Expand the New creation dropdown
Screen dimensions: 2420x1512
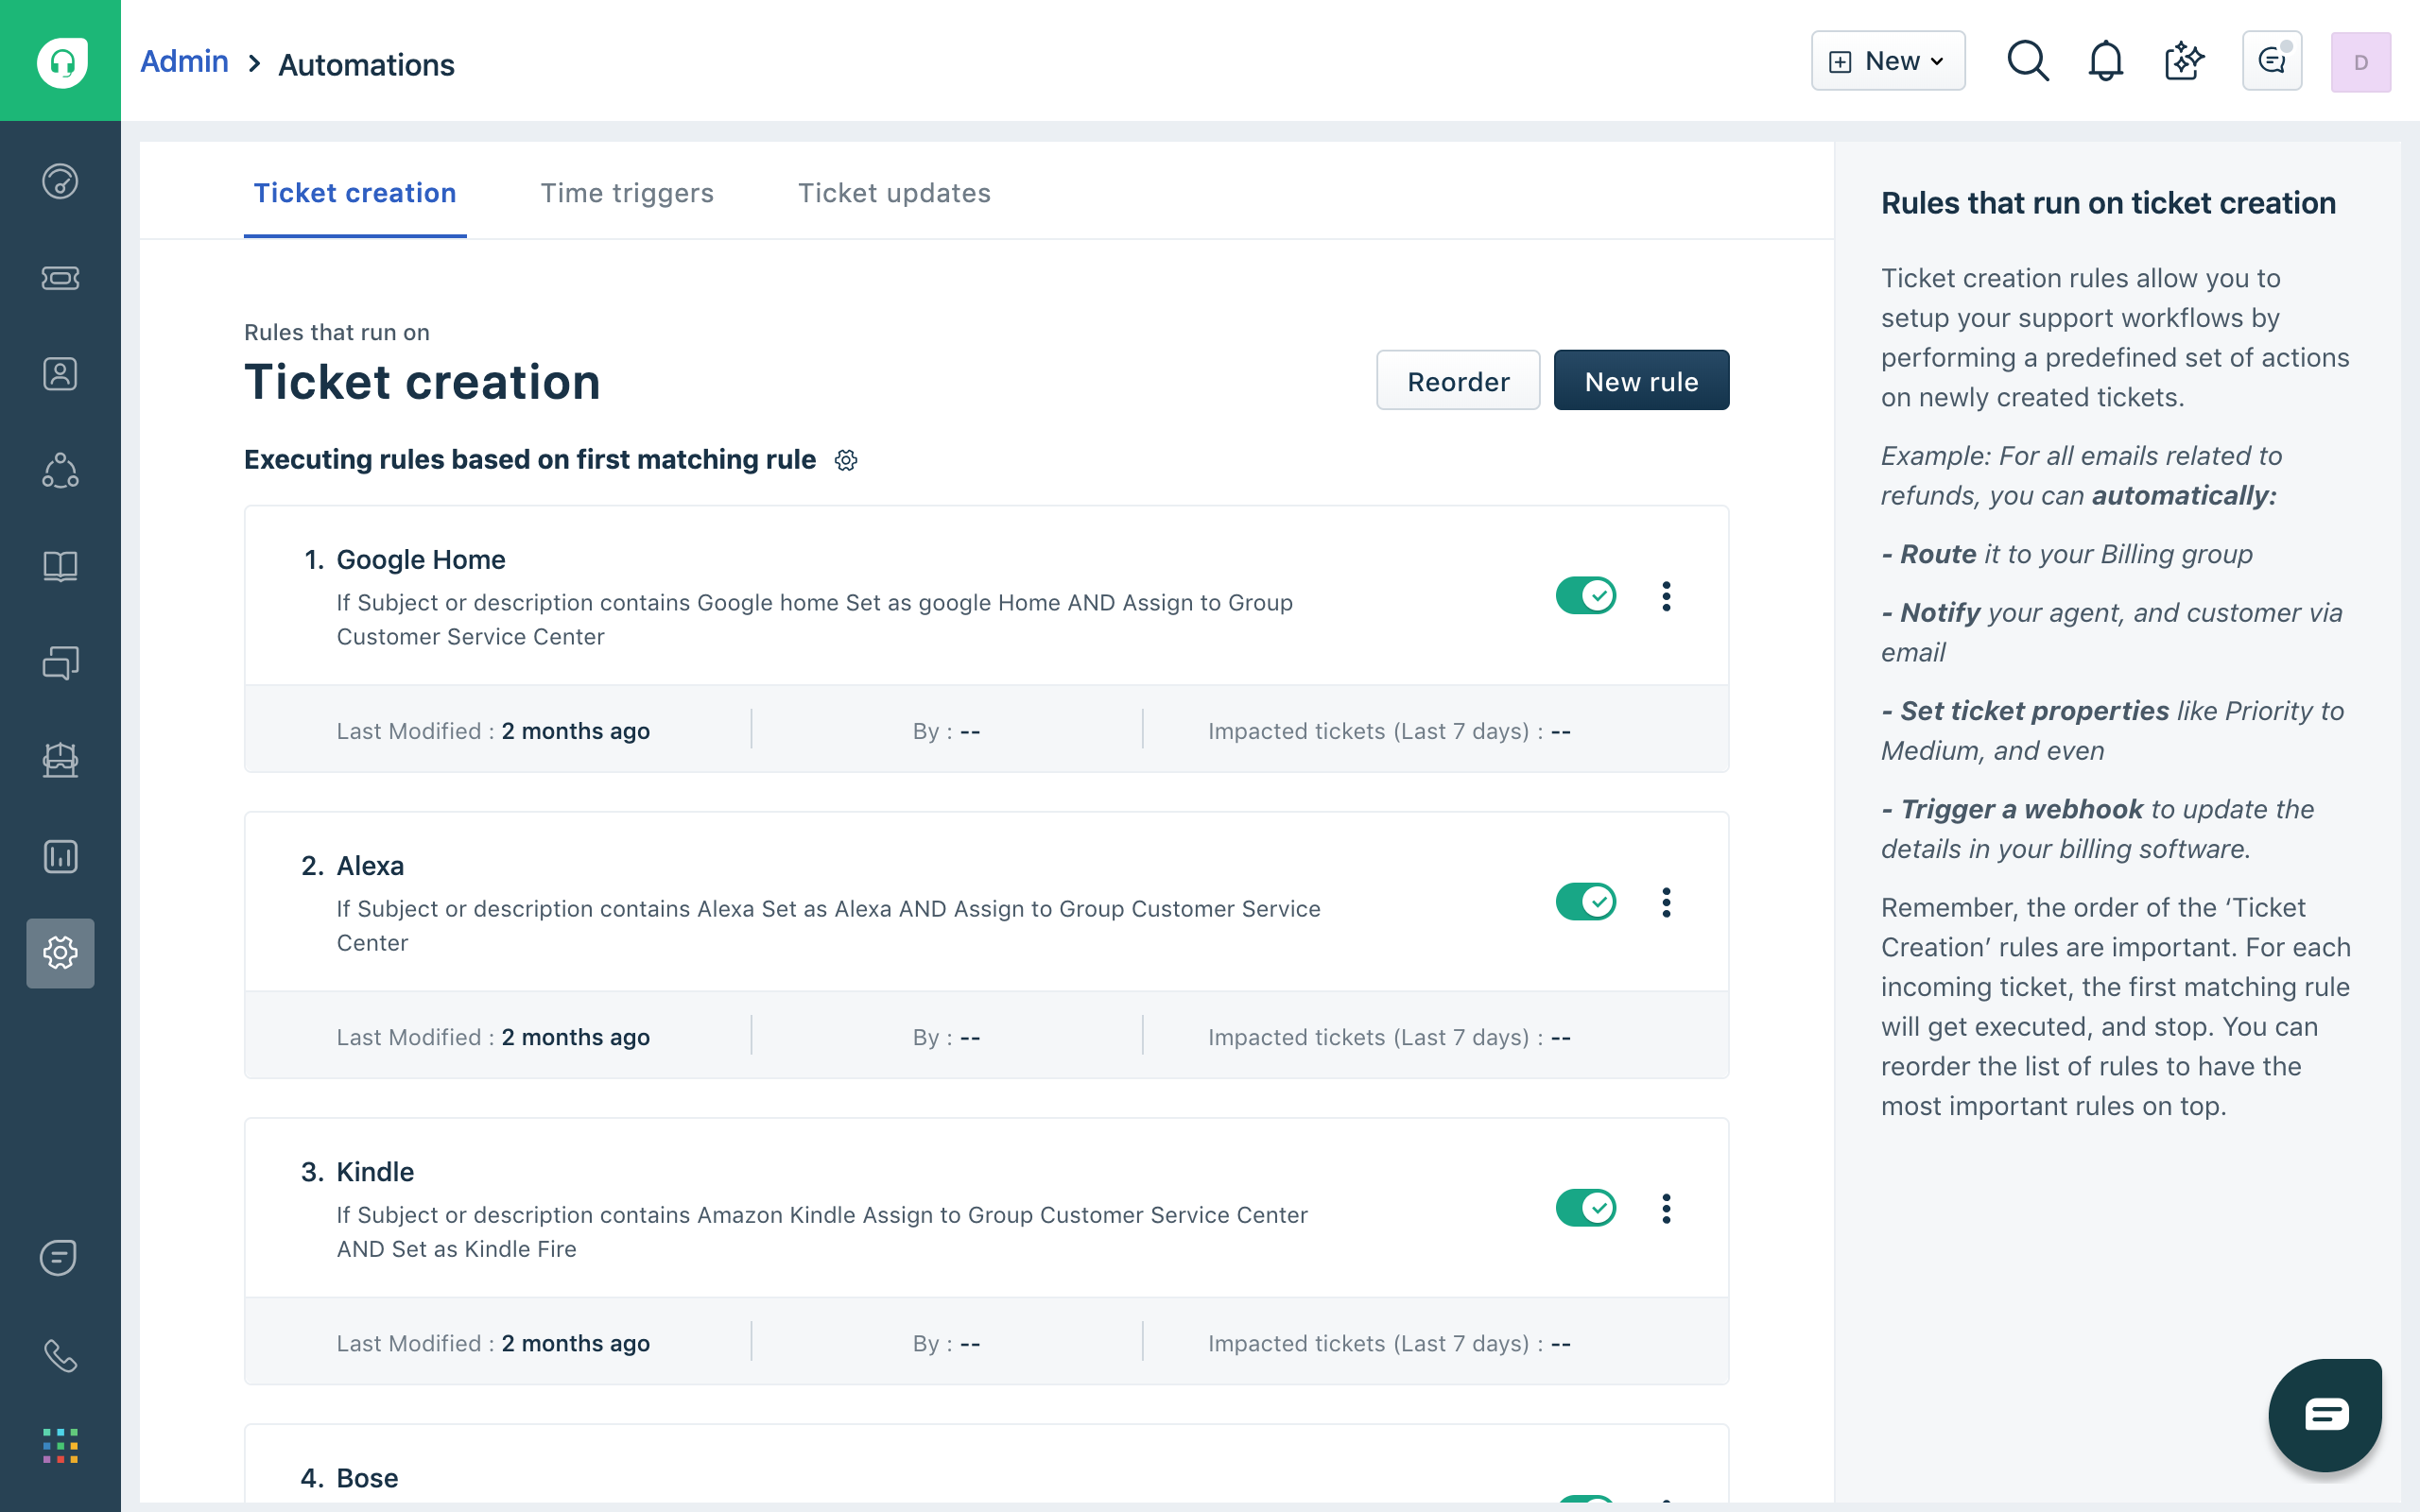[1887, 60]
